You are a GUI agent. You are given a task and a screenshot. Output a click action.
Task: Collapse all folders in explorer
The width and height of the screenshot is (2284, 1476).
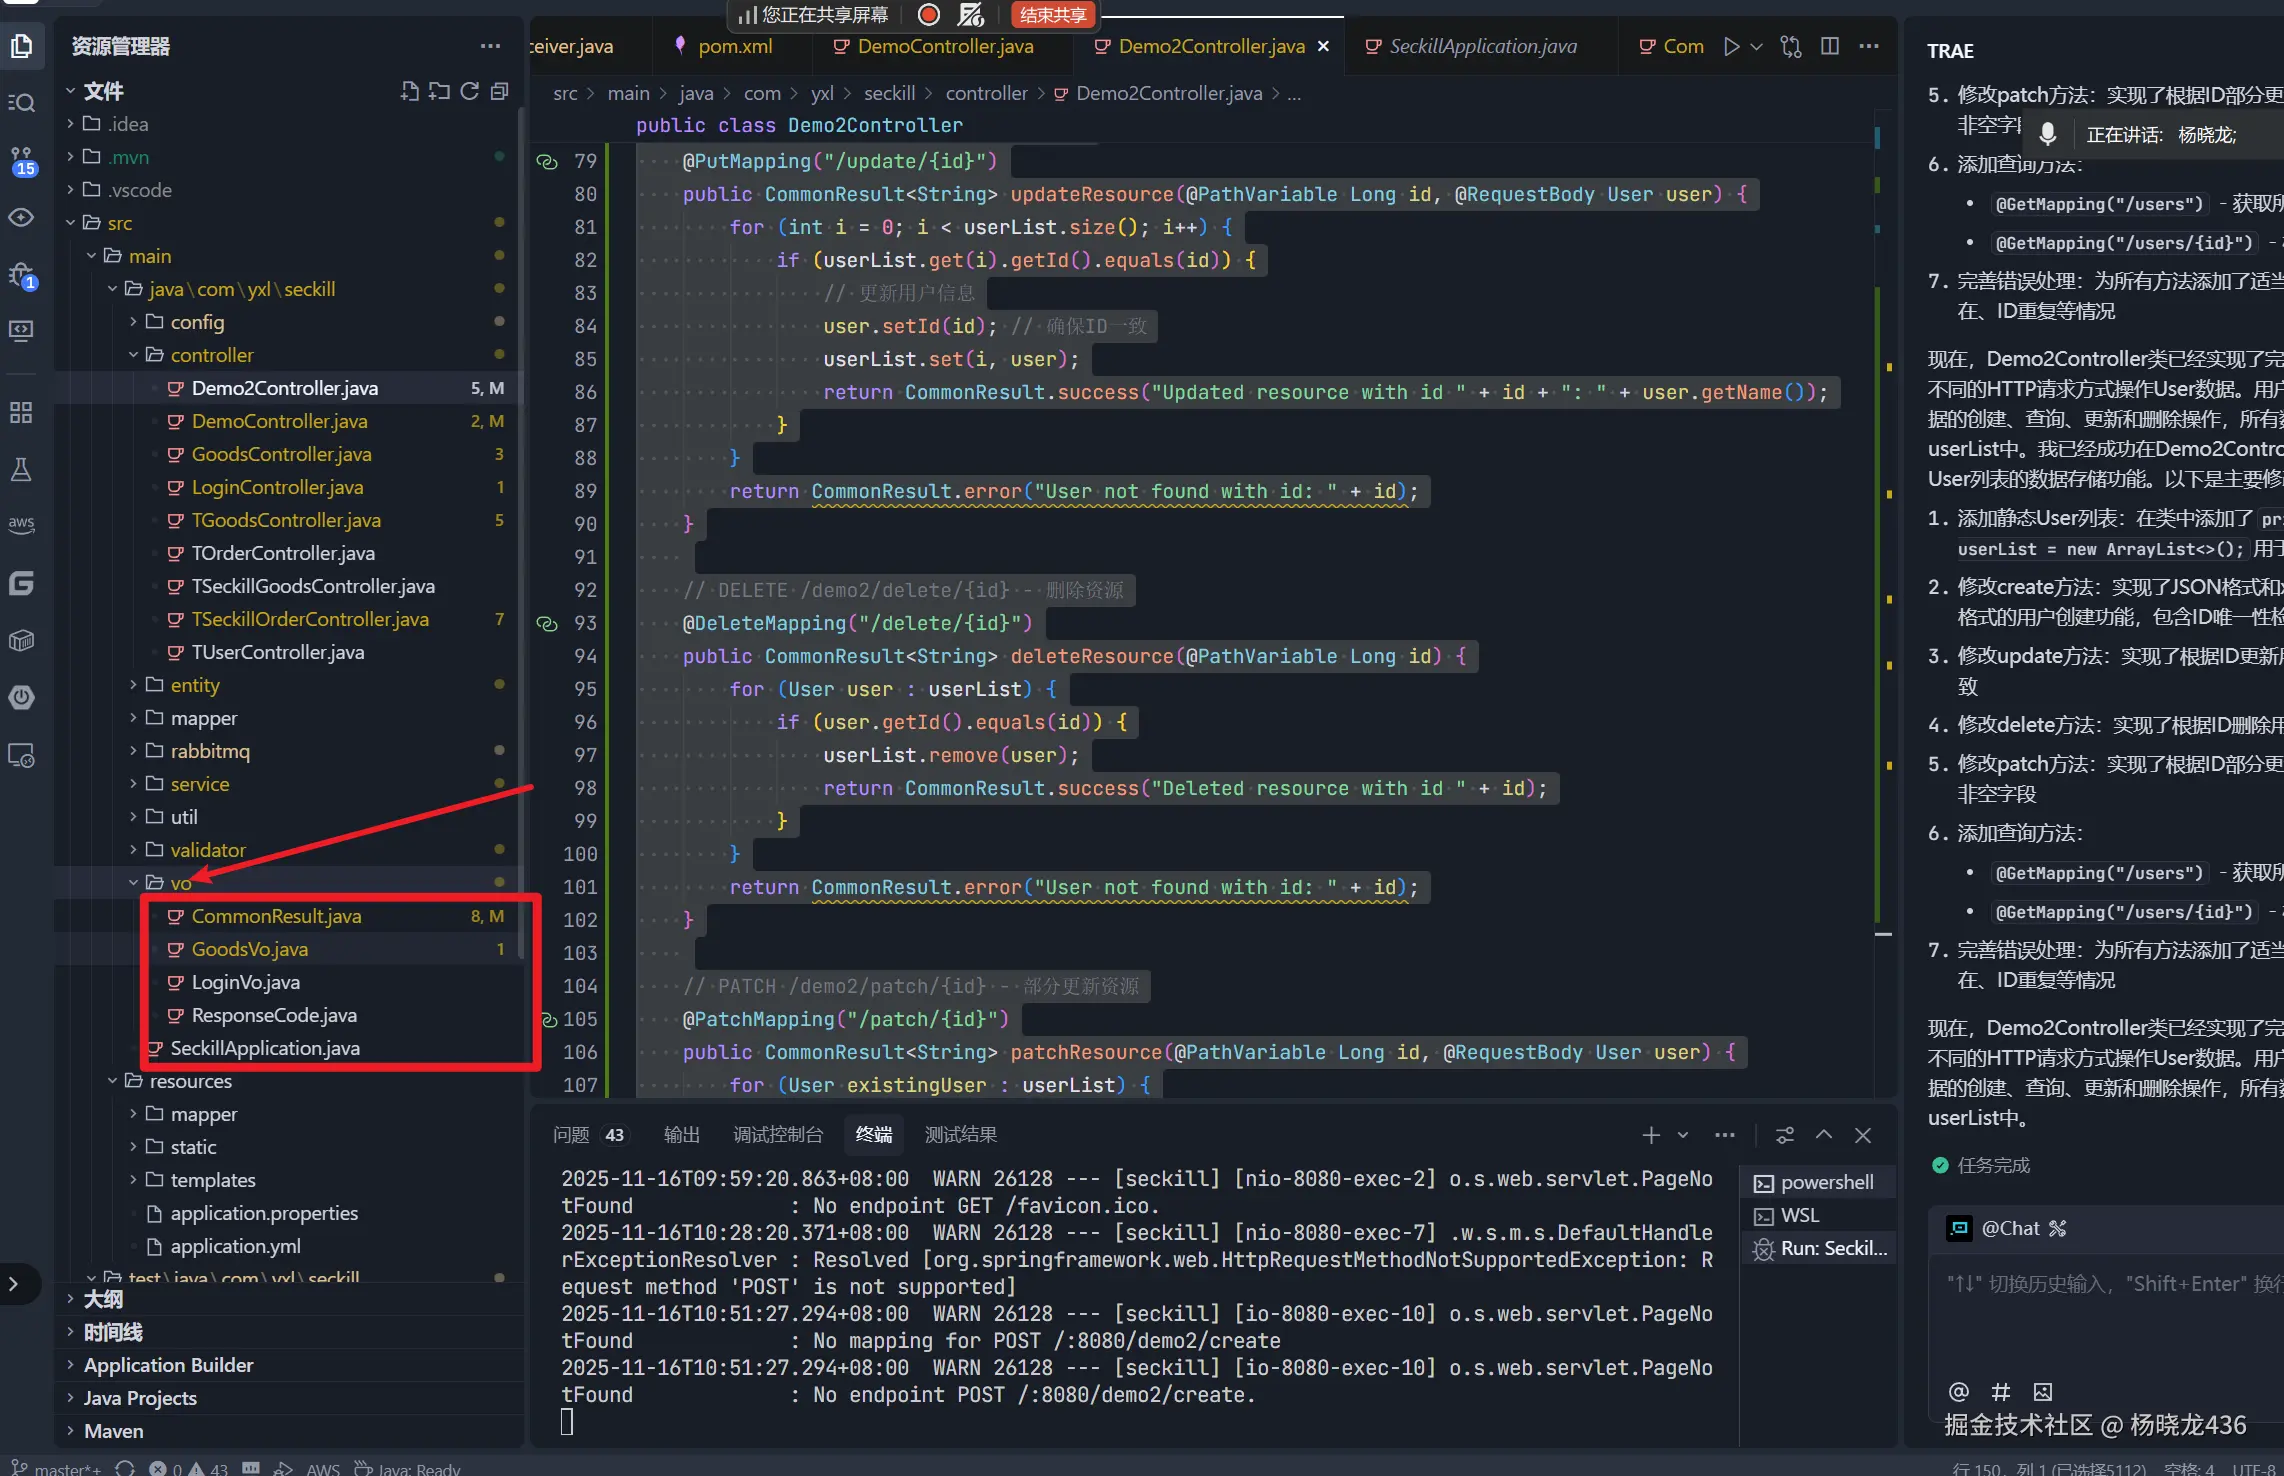[x=499, y=92]
